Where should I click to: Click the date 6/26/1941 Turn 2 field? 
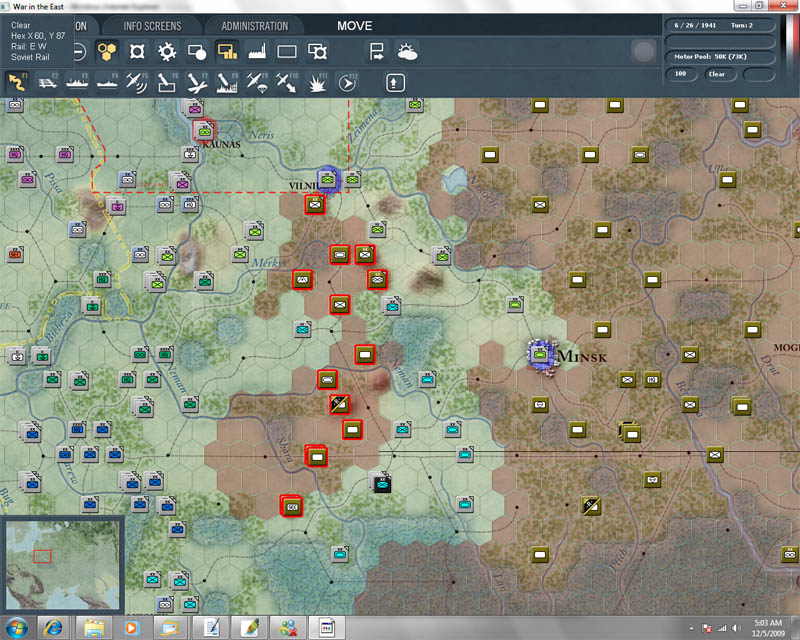pyautogui.click(x=719, y=25)
